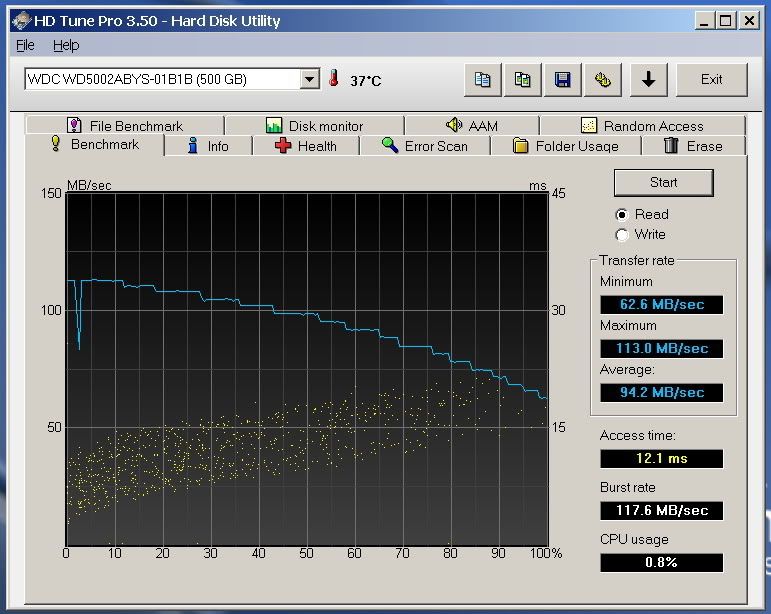
Task: Click the Average transfer rate value field
Action: pos(661,392)
